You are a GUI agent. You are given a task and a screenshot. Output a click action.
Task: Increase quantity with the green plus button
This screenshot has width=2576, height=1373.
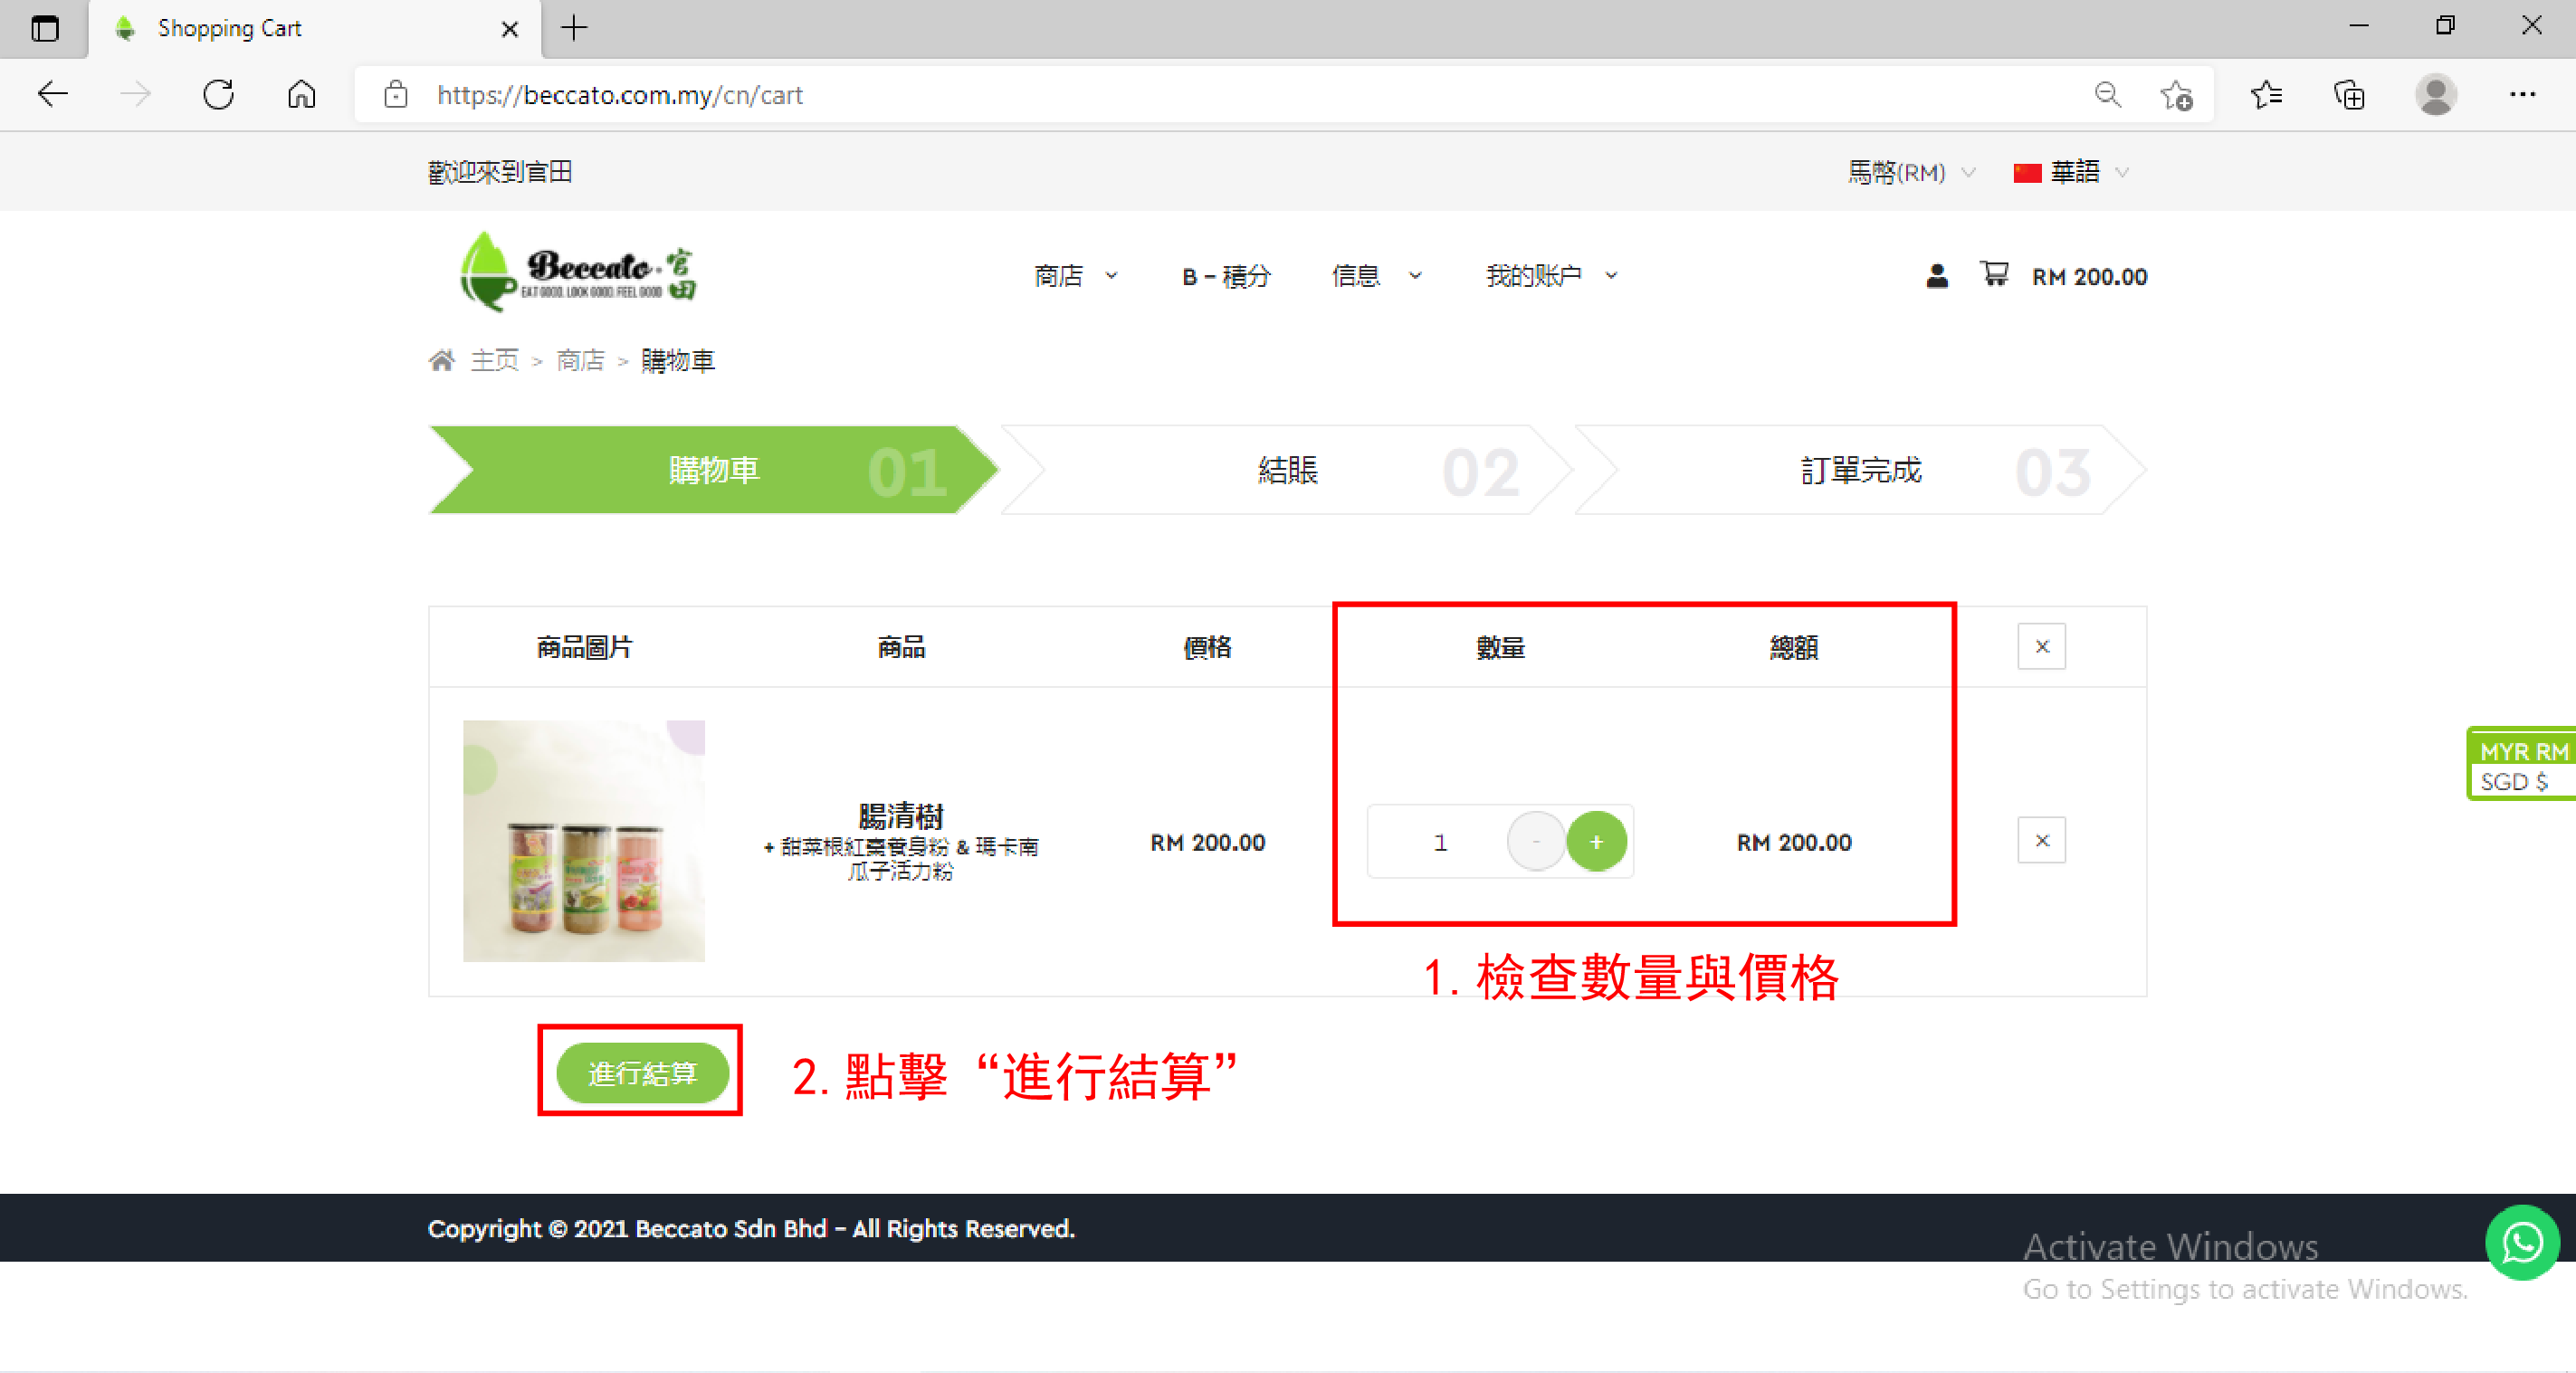[x=1596, y=842]
